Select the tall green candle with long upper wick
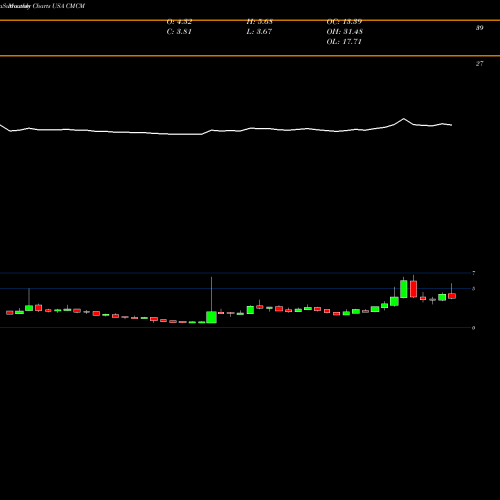Image resolution: width=500 pixels, height=500 pixels. click(211, 317)
